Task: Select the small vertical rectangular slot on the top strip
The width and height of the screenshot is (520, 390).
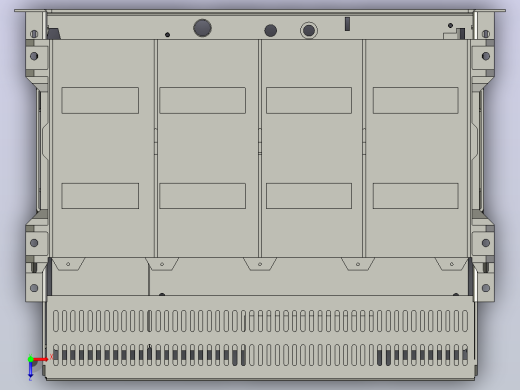Action: pos(347,24)
